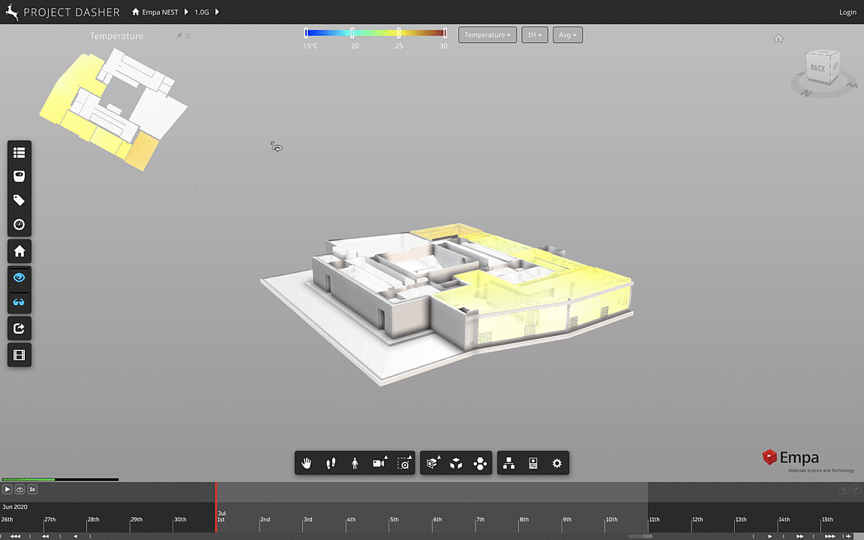Screen dimensions: 864x540
Task: Select the 1.0G breadcrumb level
Action: (x=201, y=12)
